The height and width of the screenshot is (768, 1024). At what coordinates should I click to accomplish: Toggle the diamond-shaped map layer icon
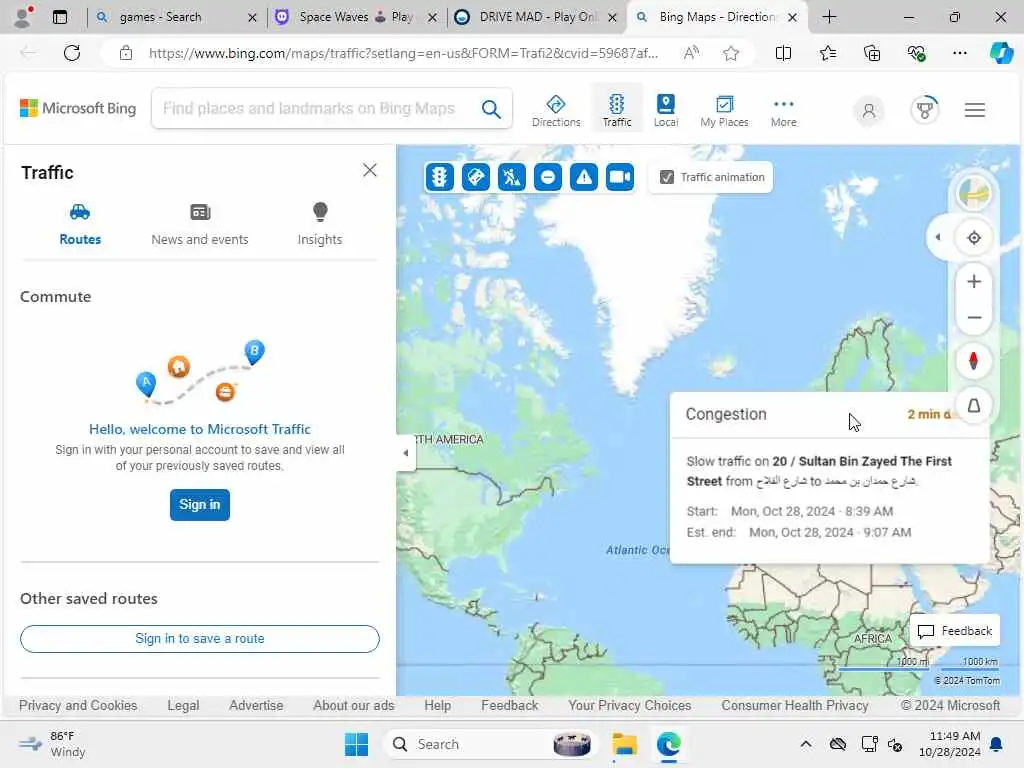pyautogui.click(x=475, y=177)
